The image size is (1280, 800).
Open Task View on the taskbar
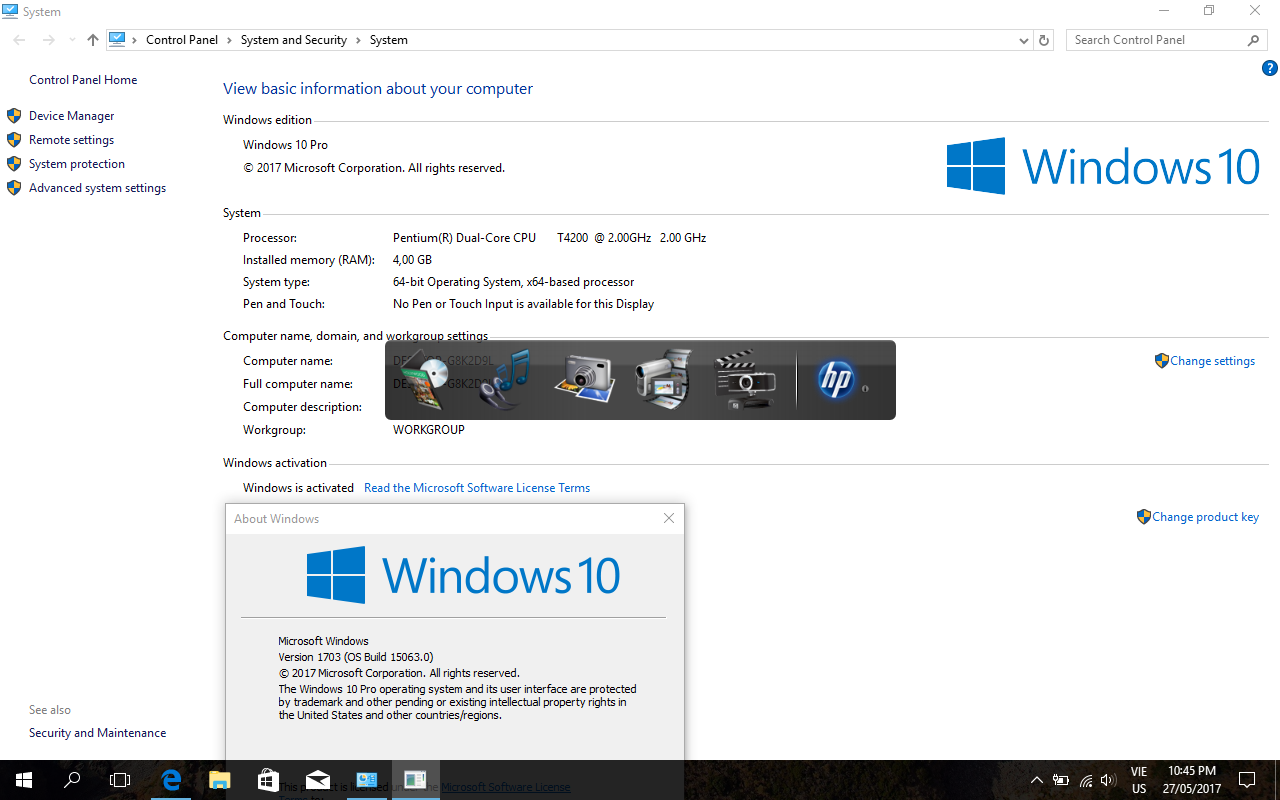coord(120,780)
